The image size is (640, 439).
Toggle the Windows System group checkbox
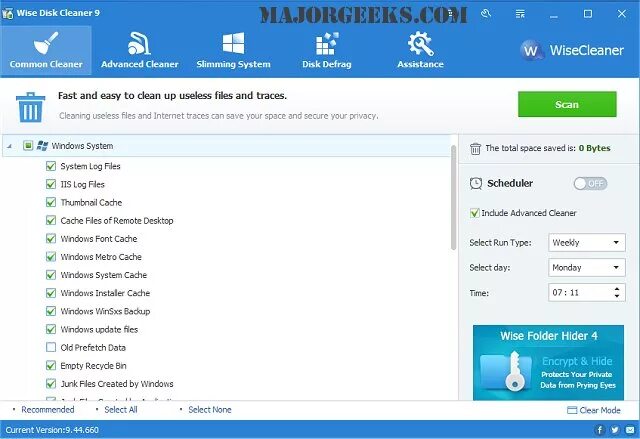pyautogui.click(x=28, y=145)
